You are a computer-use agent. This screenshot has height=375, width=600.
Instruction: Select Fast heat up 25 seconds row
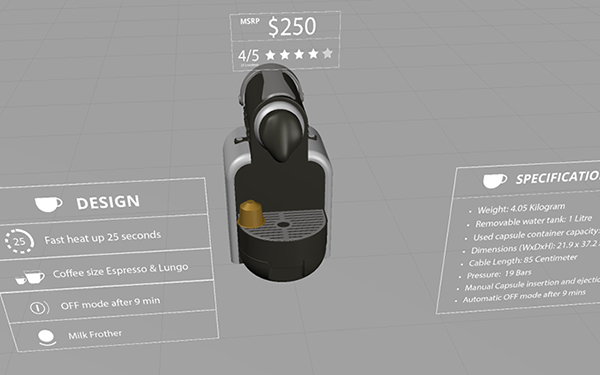coord(104,237)
